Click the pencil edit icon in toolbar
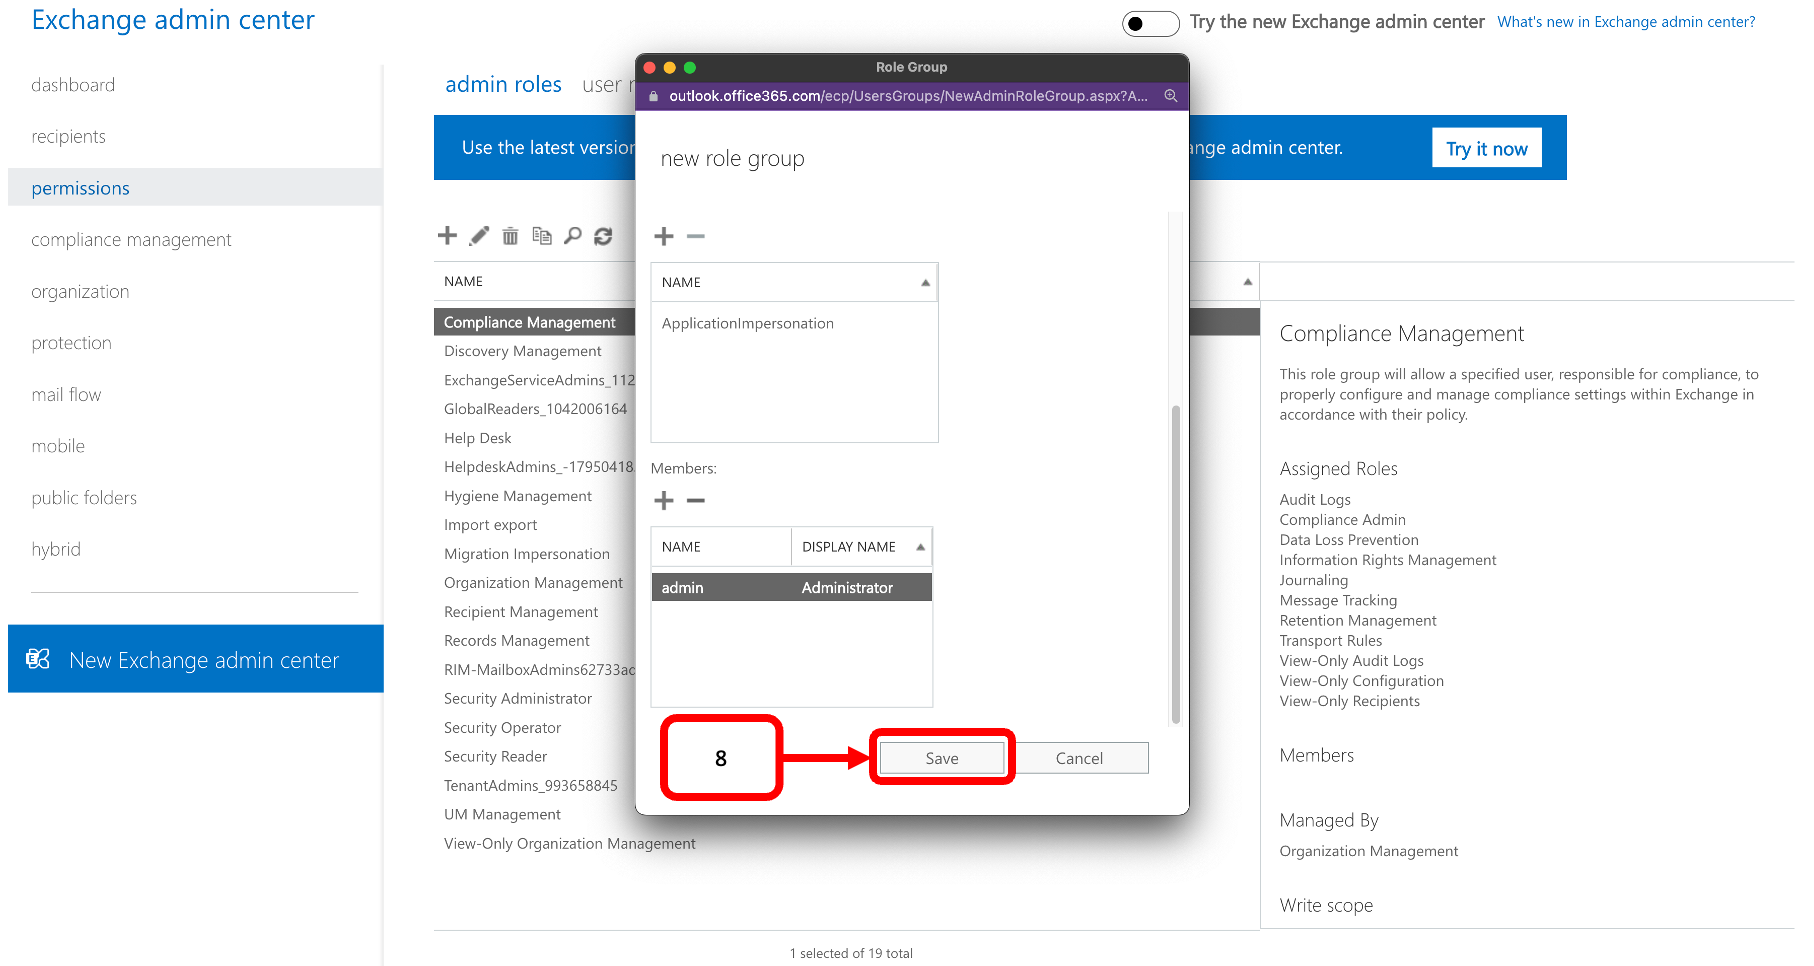 [479, 236]
